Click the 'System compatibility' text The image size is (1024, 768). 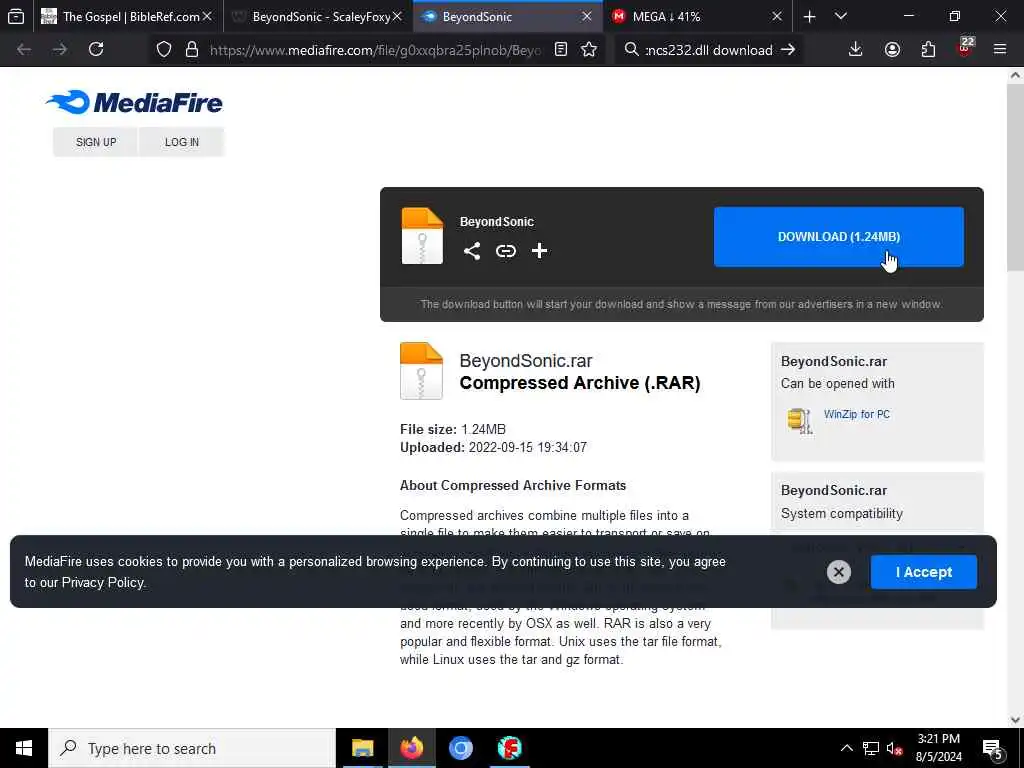842,514
